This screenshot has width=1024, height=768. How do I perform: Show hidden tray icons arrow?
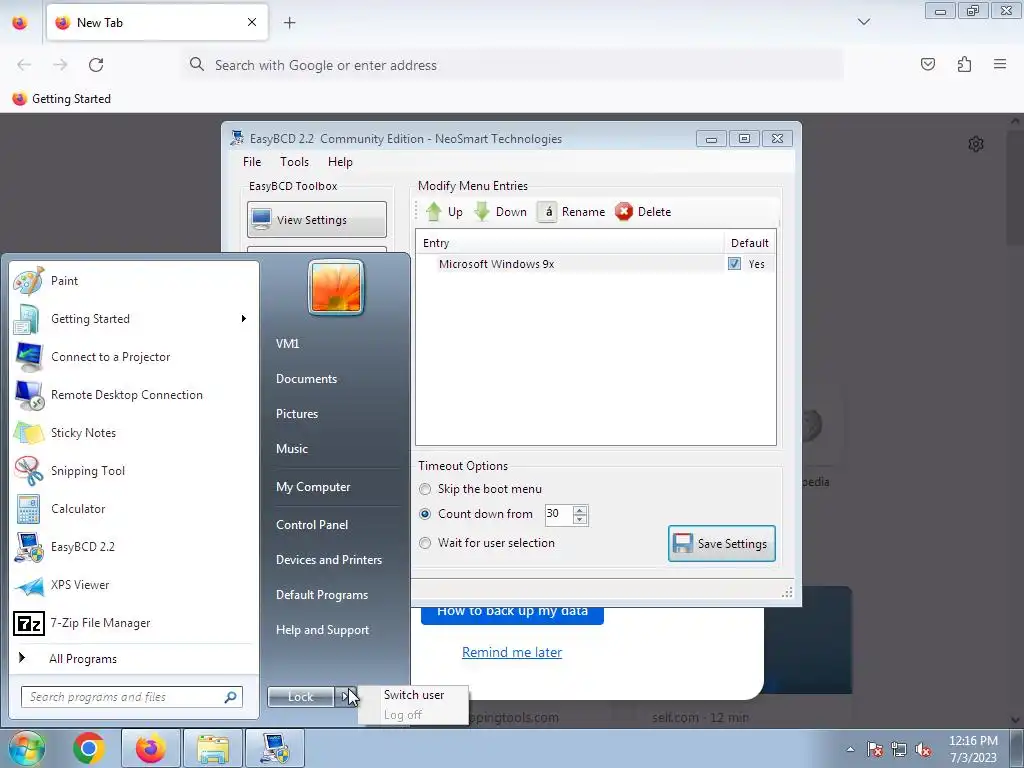(x=850, y=750)
